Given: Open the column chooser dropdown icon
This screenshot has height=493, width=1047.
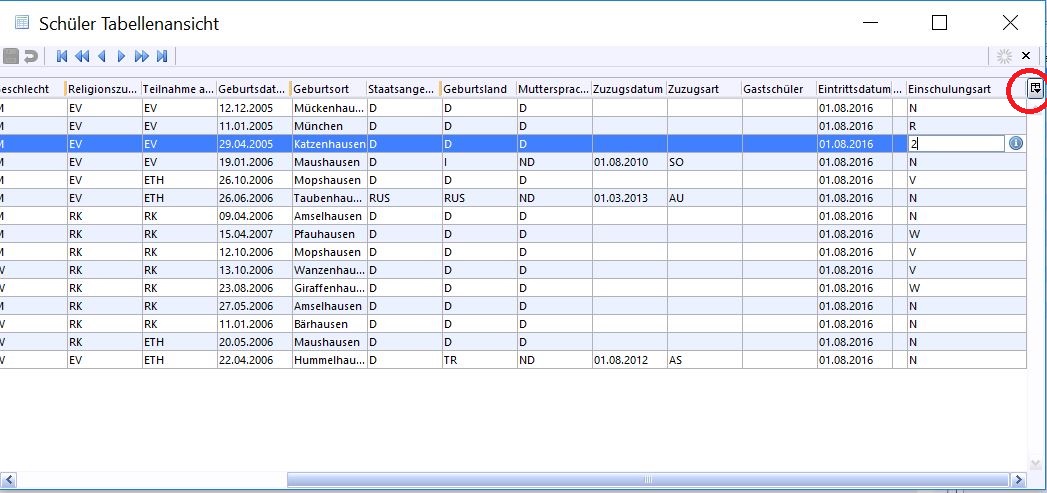Looking at the screenshot, I should [1036, 88].
